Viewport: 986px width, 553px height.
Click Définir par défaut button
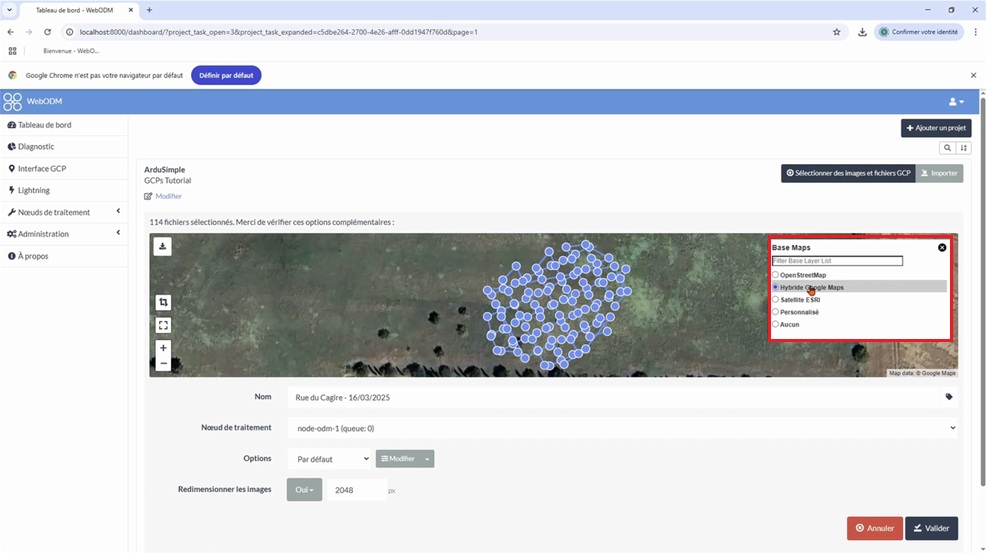[226, 75]
